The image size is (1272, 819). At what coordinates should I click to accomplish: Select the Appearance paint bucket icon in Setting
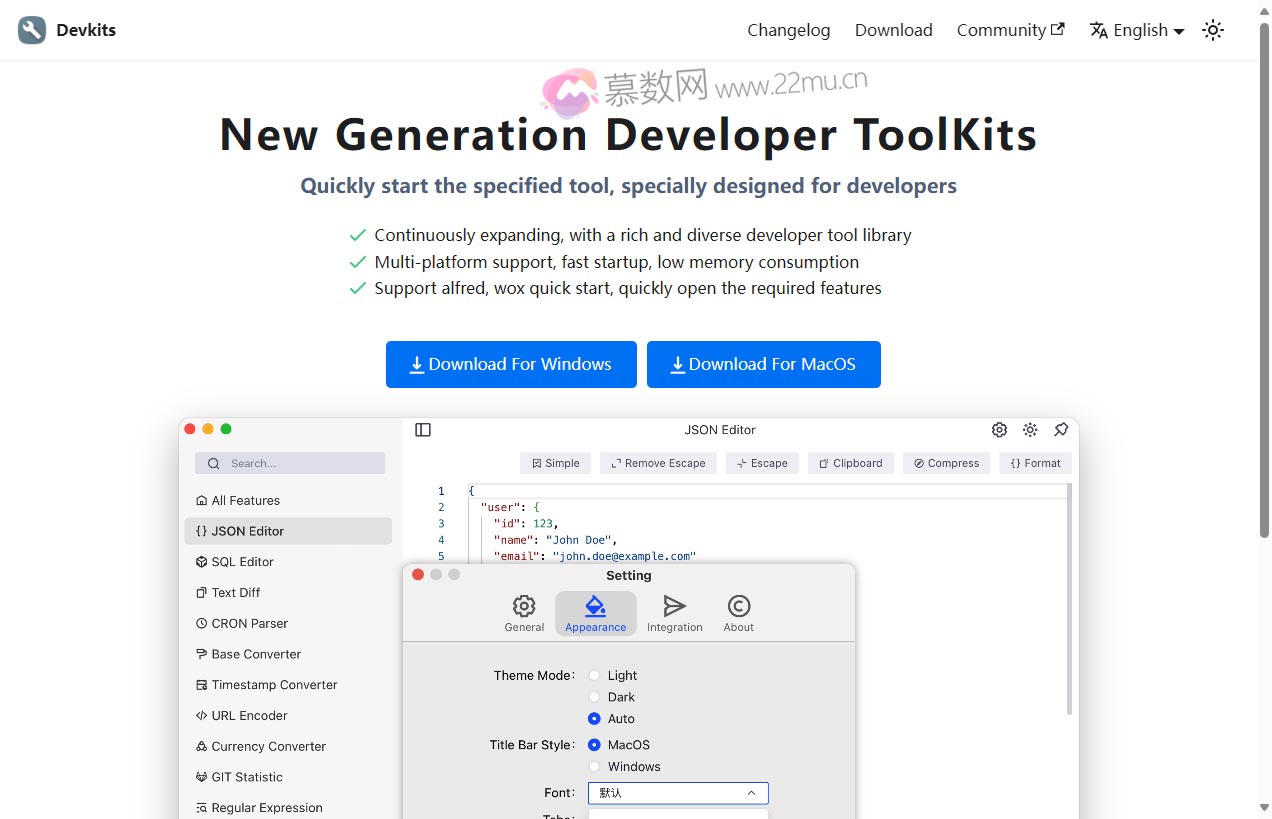point(595,606)
